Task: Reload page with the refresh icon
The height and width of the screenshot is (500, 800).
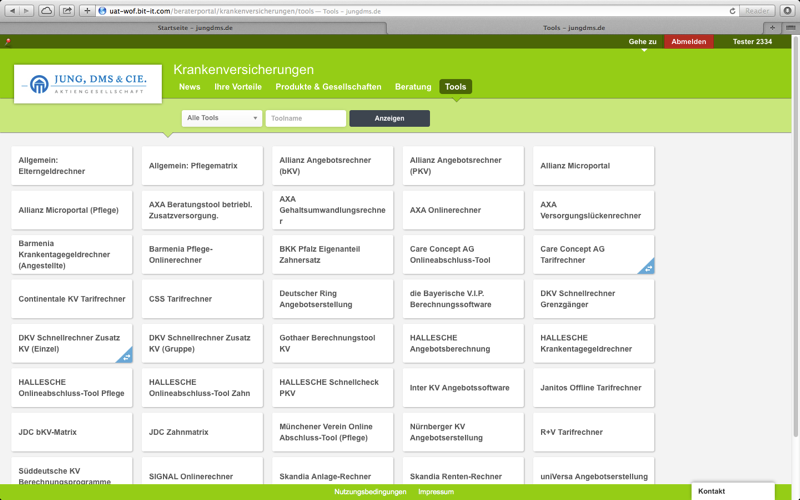Action: coord(732,11)
